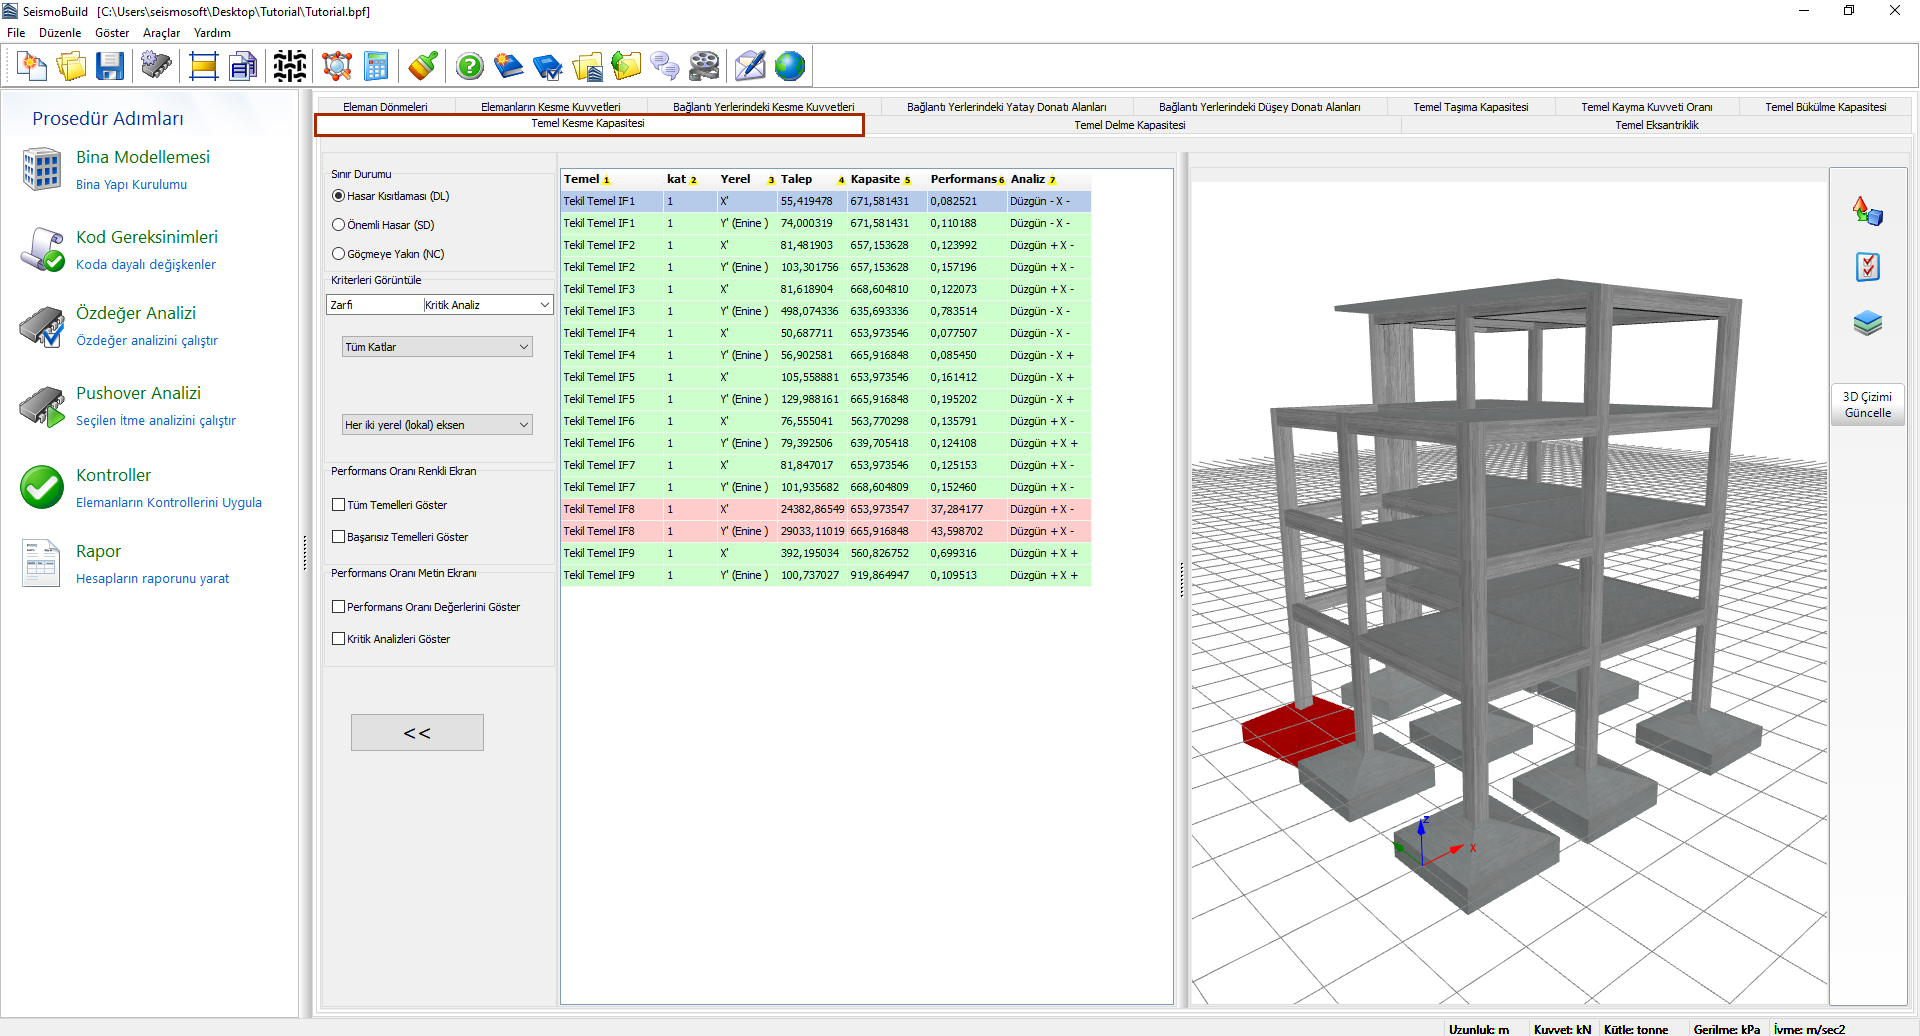1920x1036 pixels.
Task: Select the Önemli Hasar (SD) radio button
Action: [339, 225]
